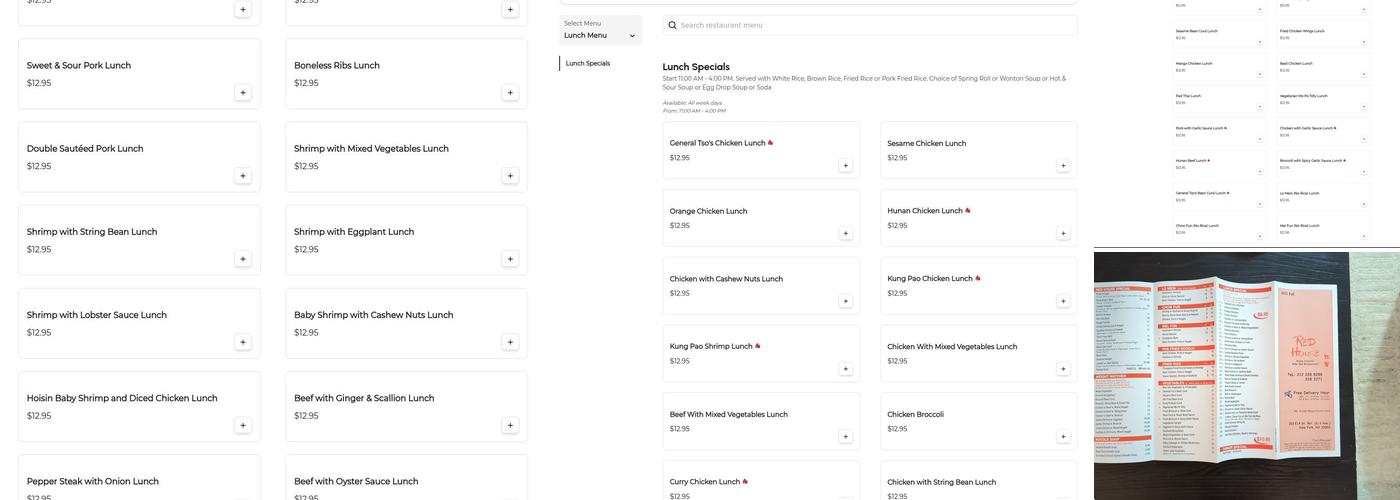Image resolution: width=1400 pixels, height=500 pixels.
Task: Add Baby Shrimp with Cashew Nuts Lunch
Action: click(x=510, y=342)
